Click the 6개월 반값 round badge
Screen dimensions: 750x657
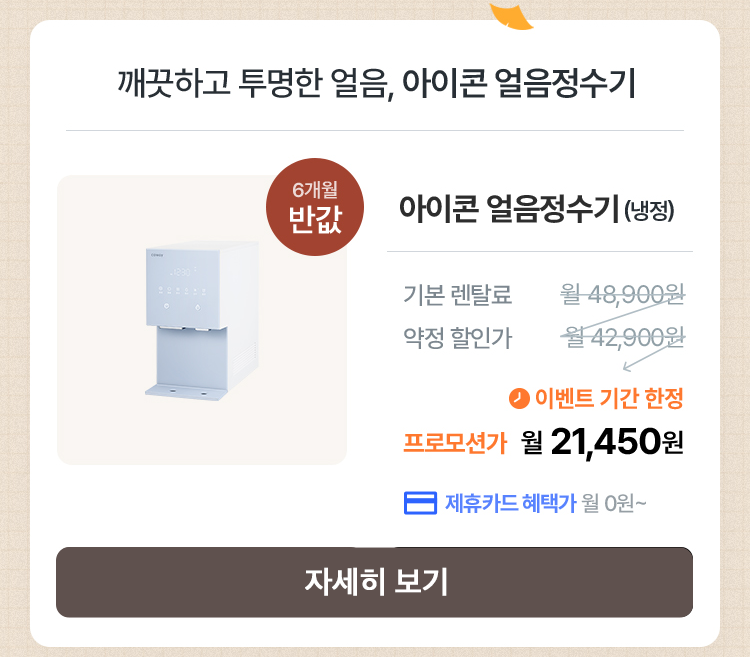click(314, 208)
